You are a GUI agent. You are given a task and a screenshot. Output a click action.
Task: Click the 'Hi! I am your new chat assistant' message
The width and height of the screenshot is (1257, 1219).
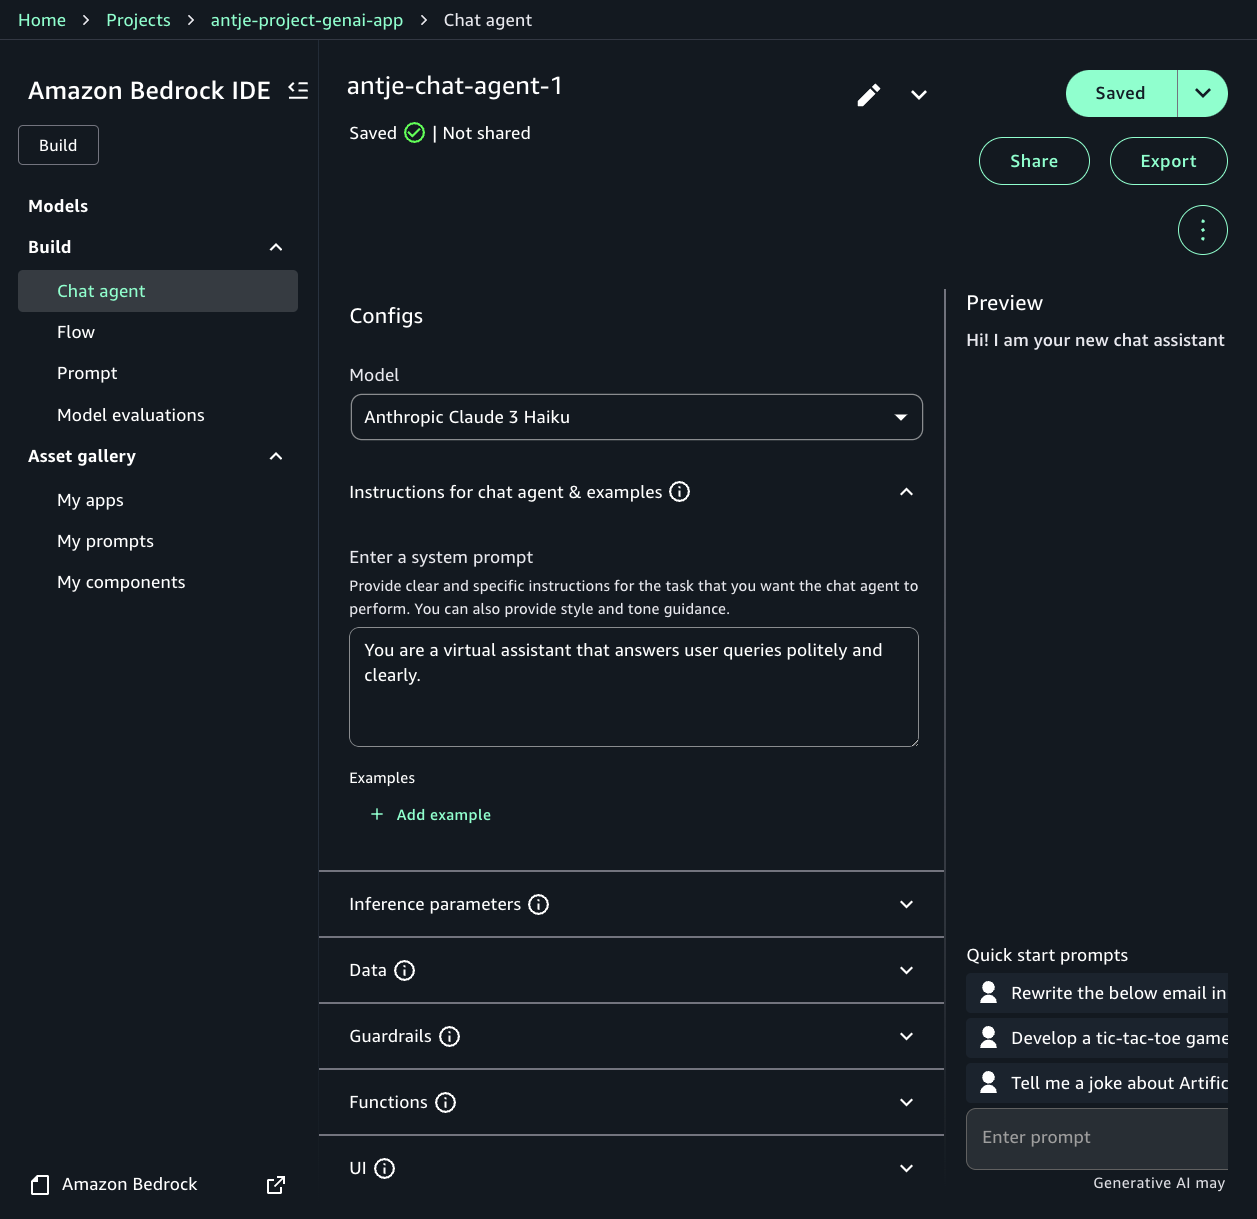1095,340
